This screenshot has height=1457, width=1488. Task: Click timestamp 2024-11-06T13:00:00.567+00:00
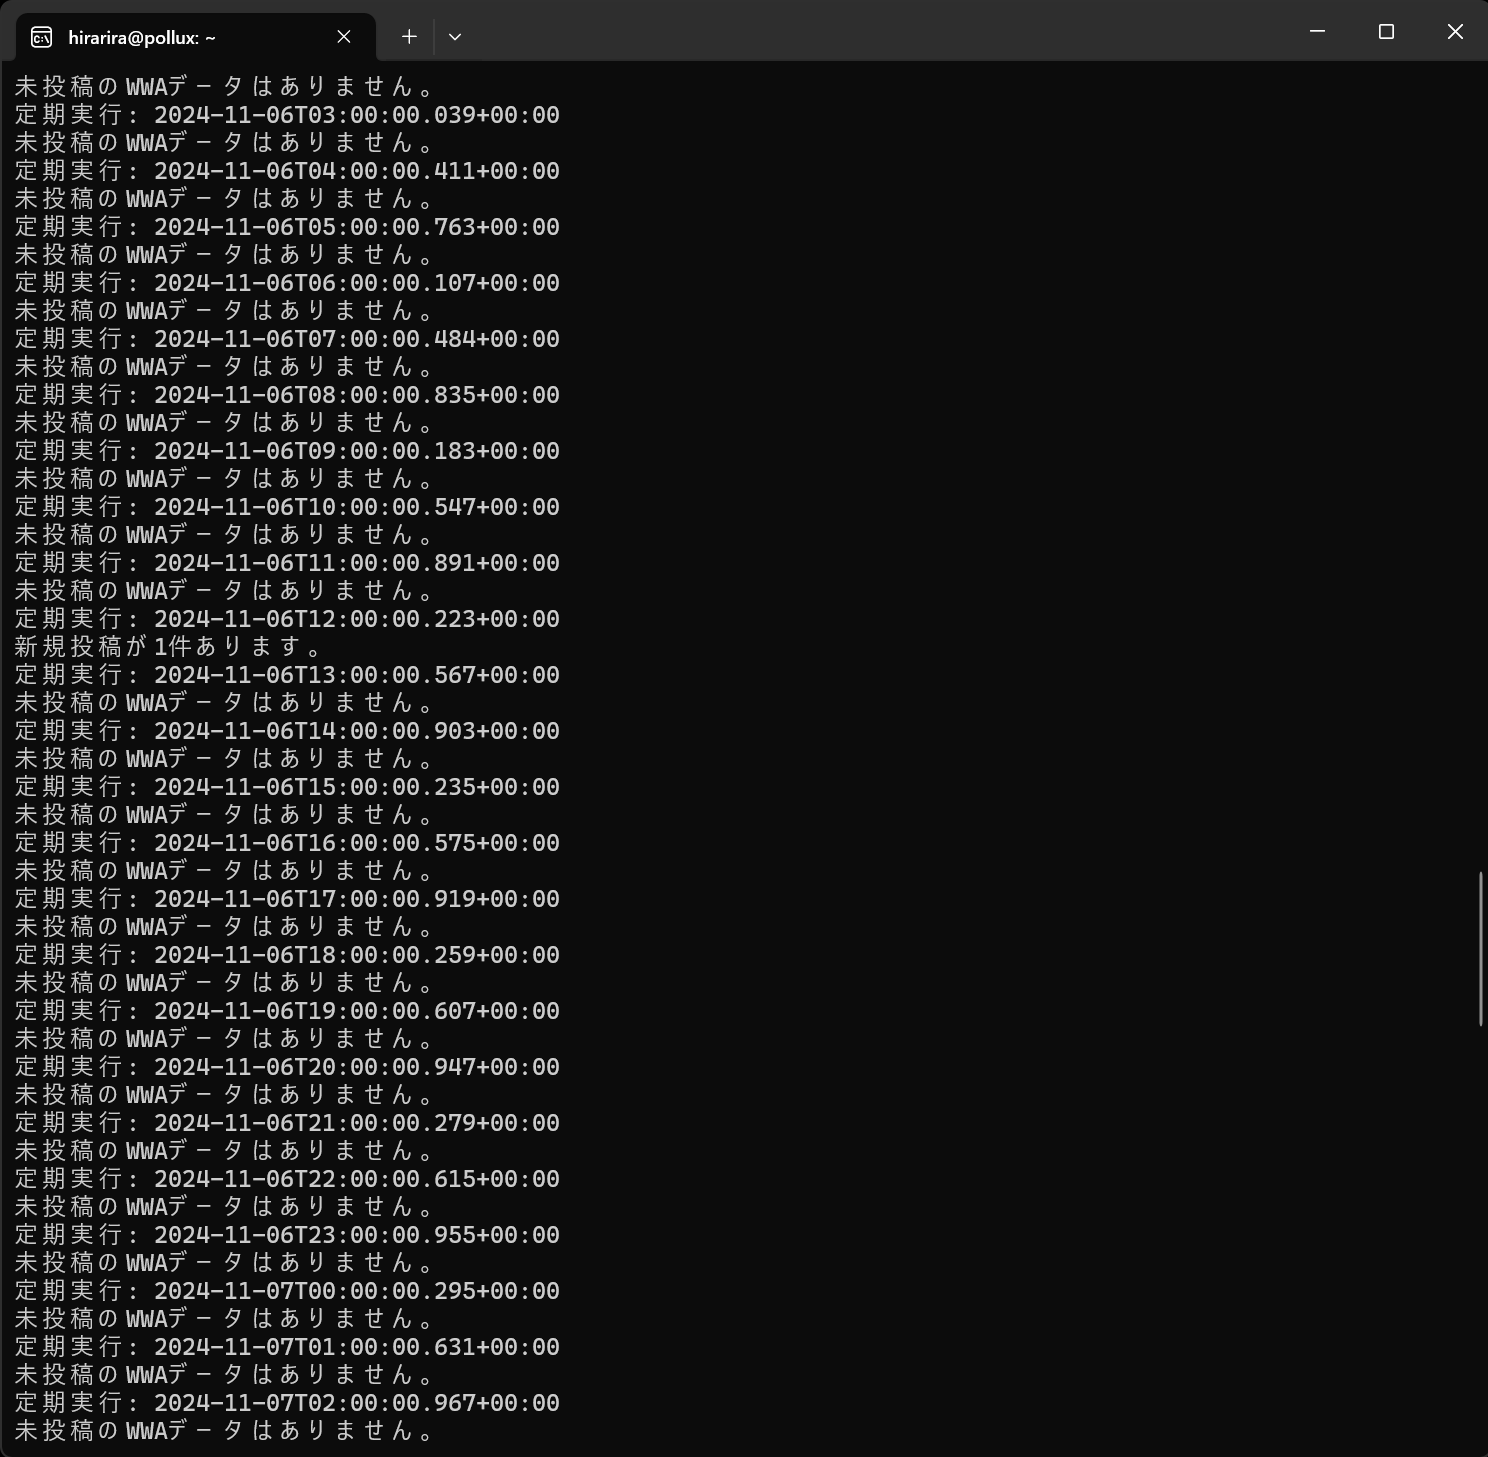(357, 675)
